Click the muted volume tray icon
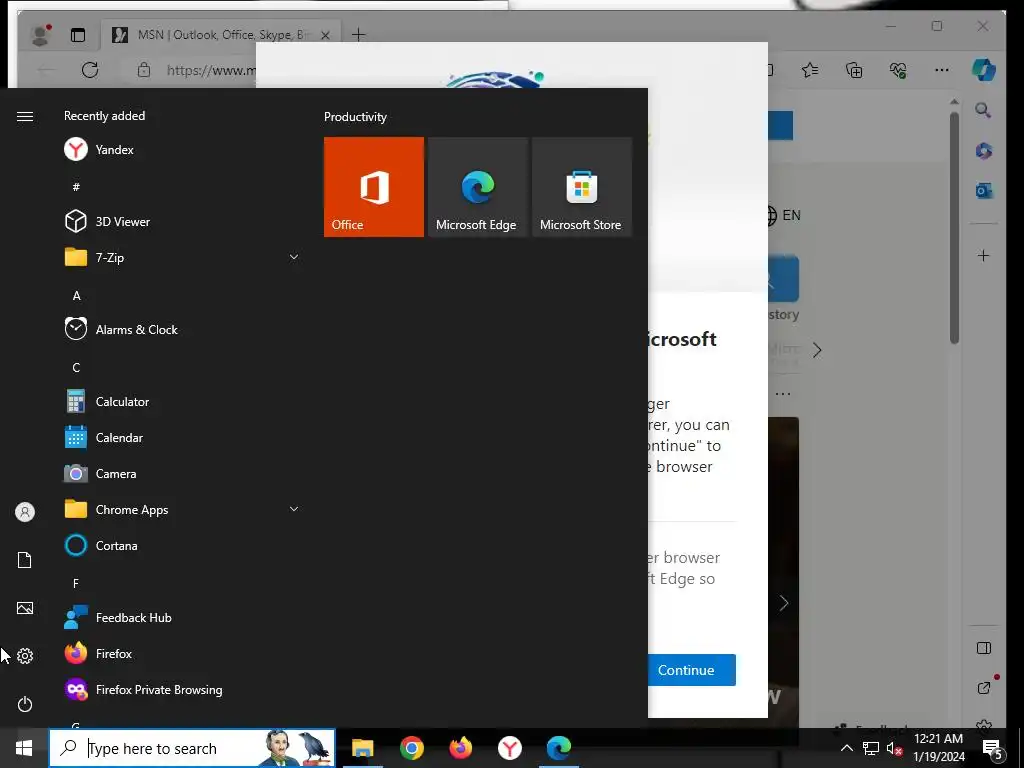Viewport: 1024px width, 768px height. coord(894,748)
